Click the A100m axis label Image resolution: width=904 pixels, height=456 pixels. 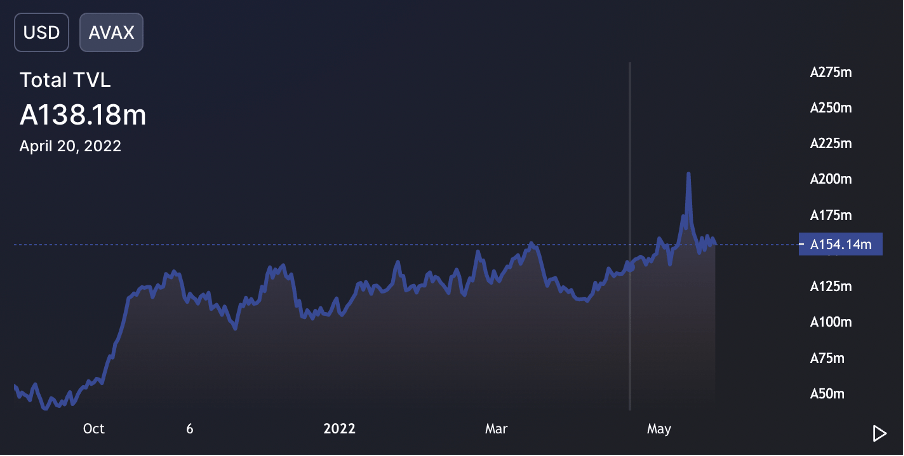[831, 322]
